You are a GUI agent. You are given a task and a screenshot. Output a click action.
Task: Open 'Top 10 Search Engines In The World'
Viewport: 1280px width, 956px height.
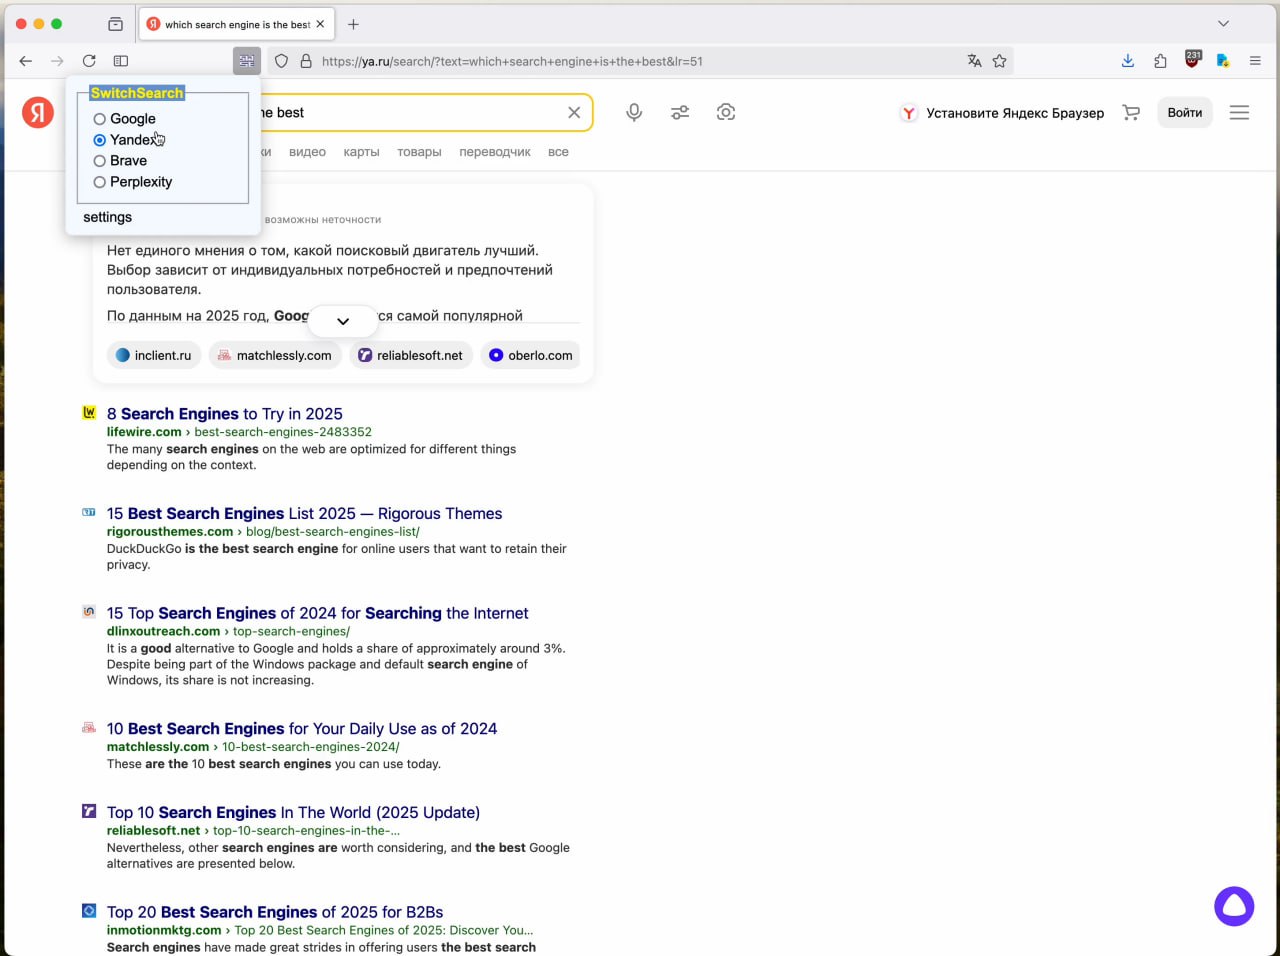point(293,812)
